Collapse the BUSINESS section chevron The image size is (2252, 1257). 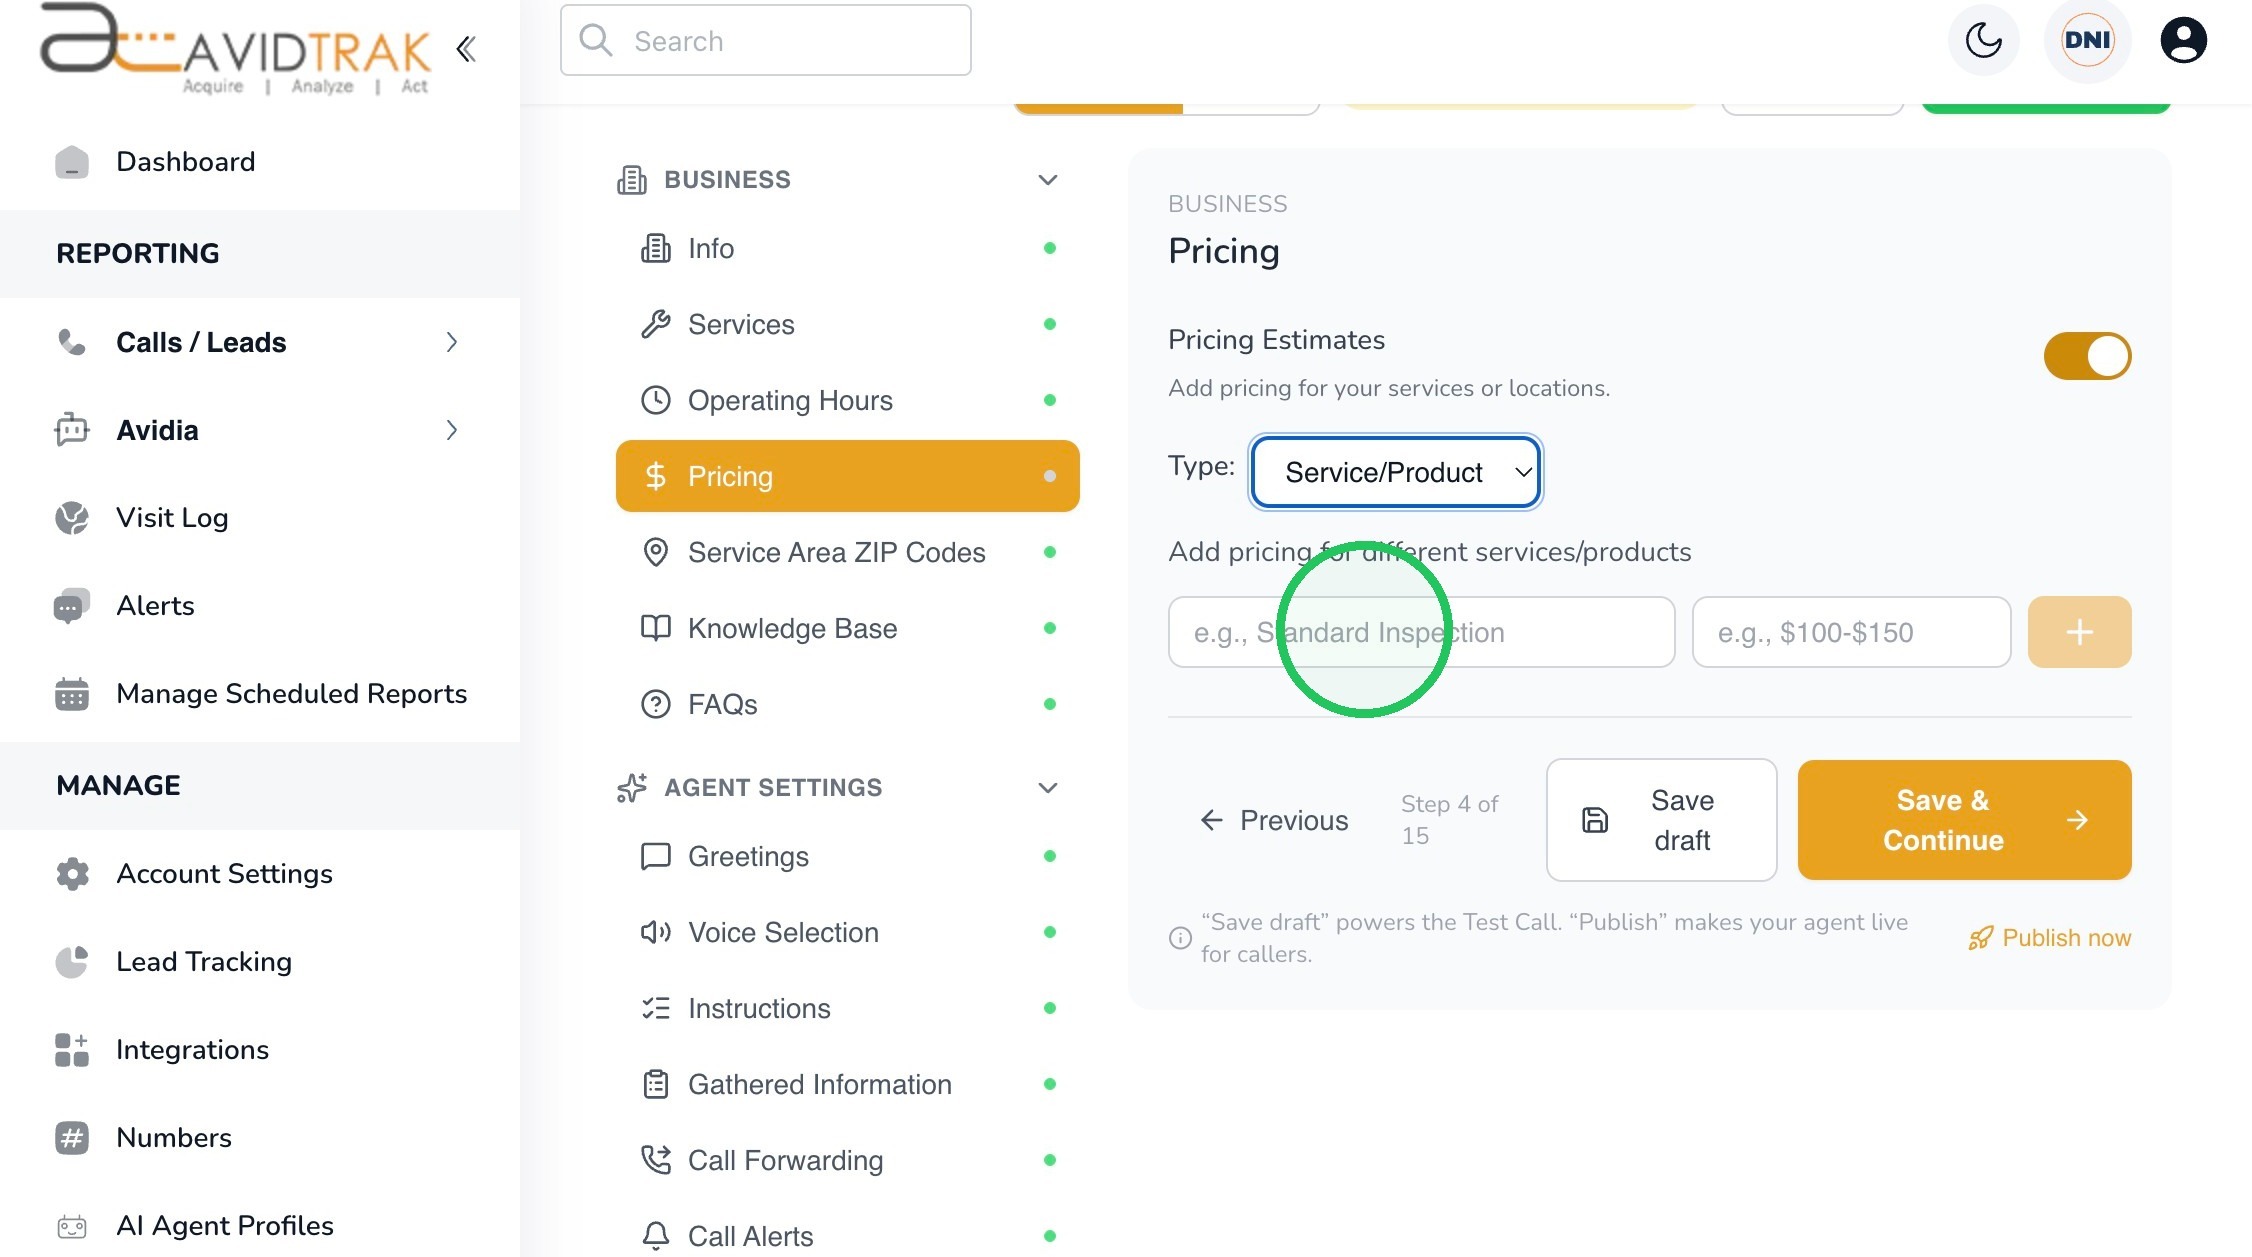[x=1047, y=180]
